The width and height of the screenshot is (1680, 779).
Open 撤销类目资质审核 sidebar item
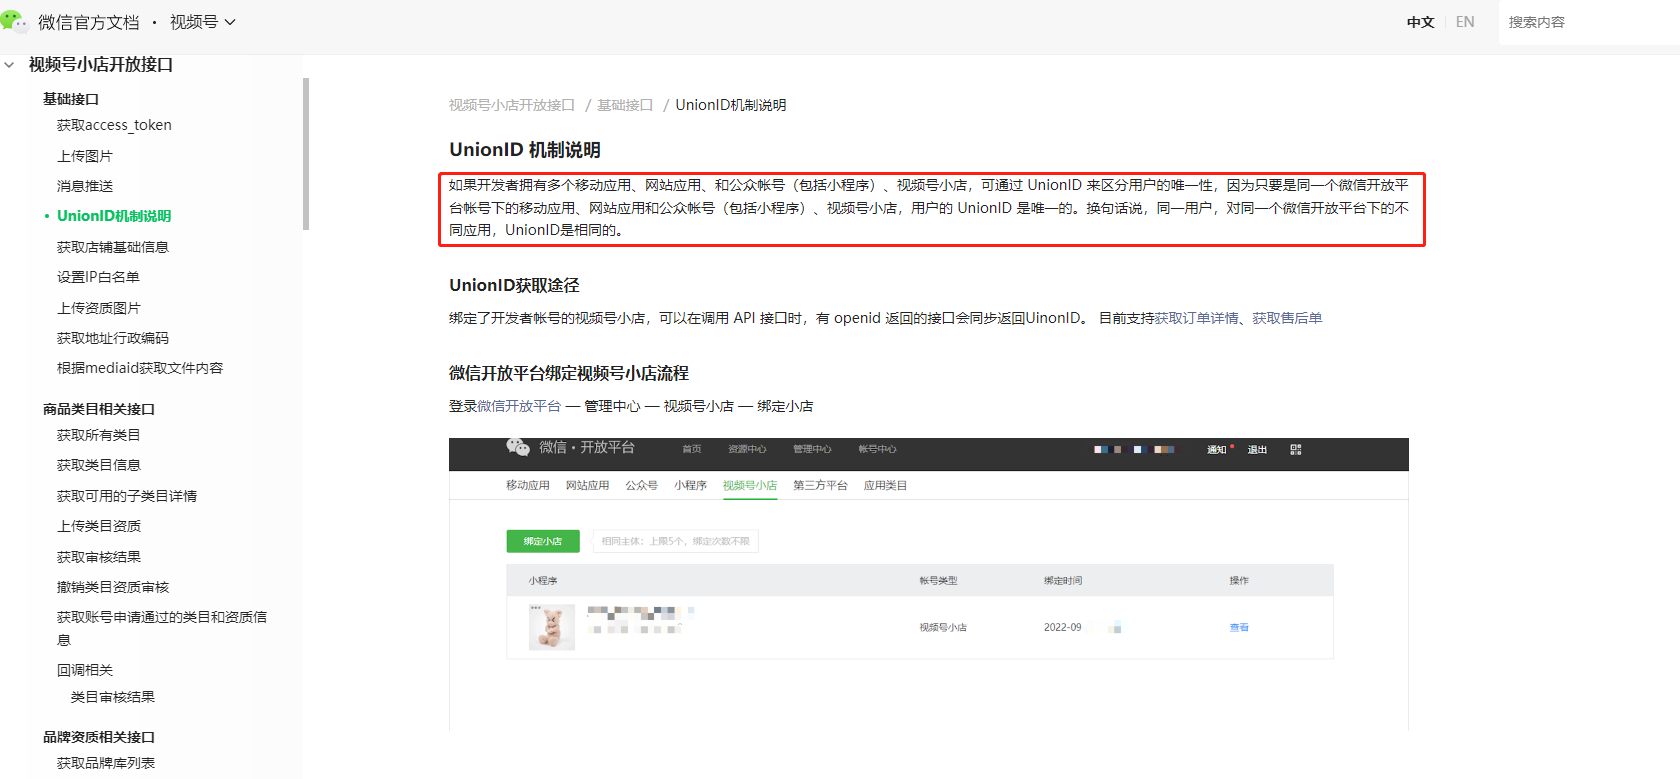coord(113,587)
